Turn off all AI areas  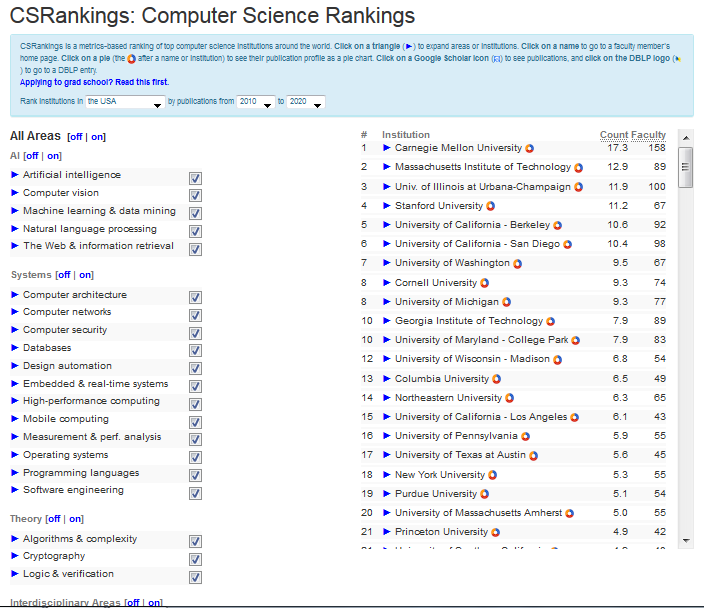pyautogui.click(x=29, y=156)
